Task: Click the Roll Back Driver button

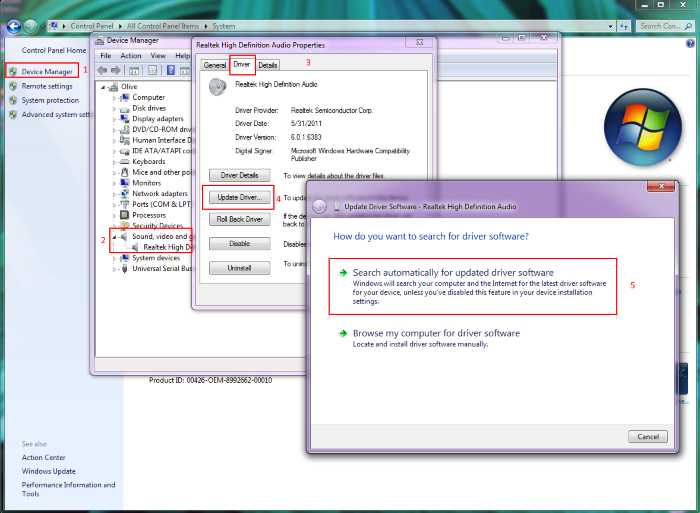Action: point(239,219)
